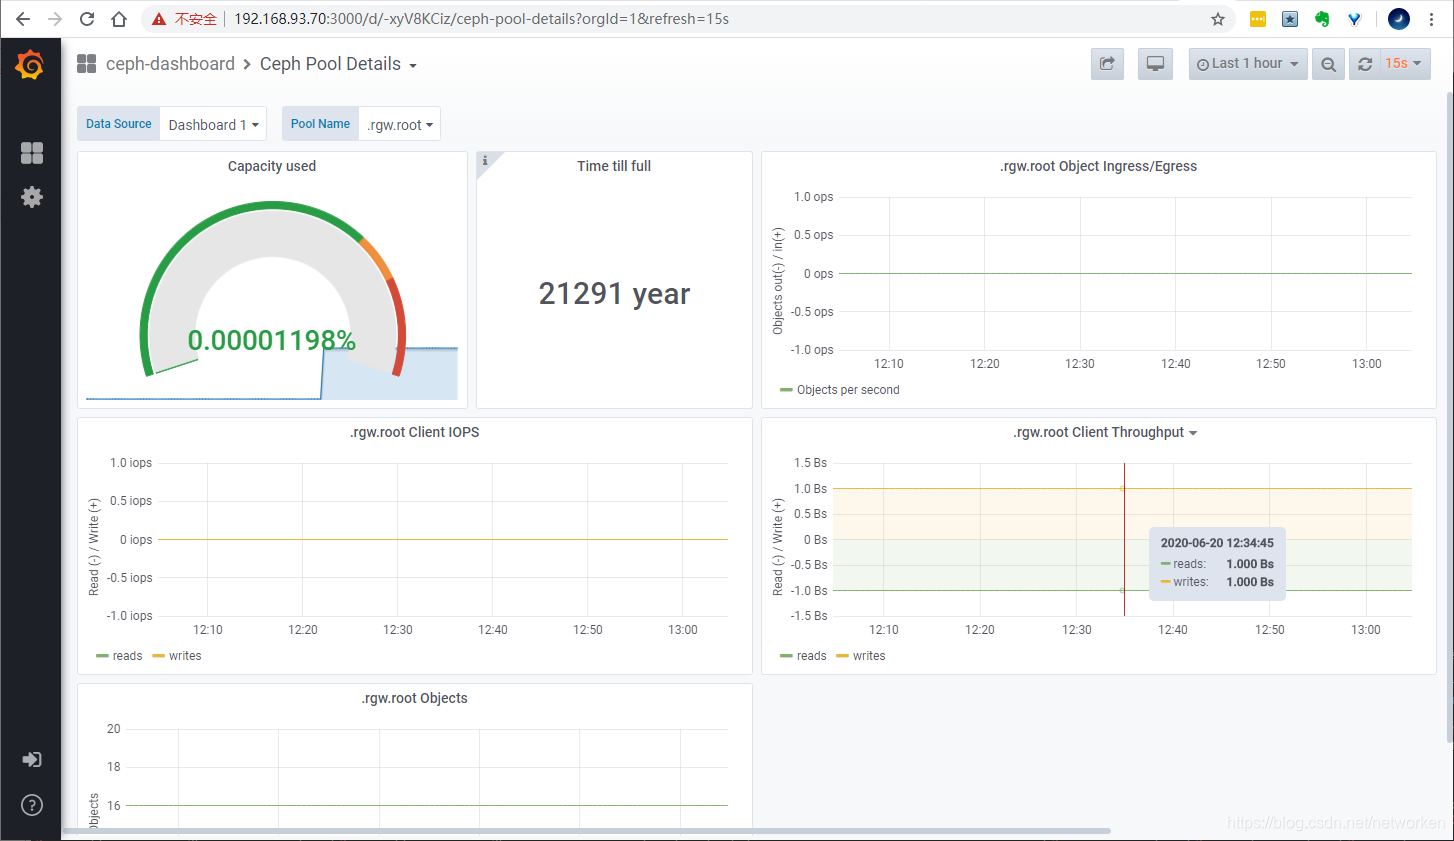Share the dashboard with the share icon
Image resolution: width=1454 pixels, height=841 pixels.
1107,64
